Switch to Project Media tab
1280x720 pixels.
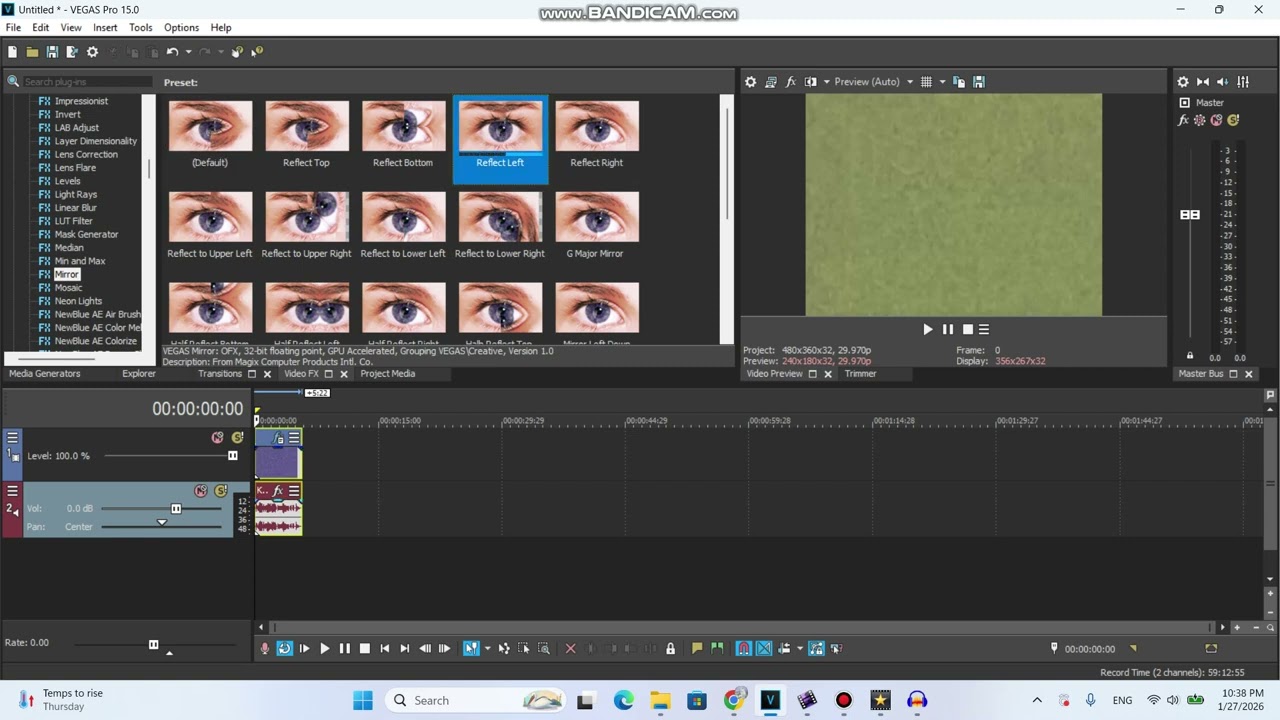coord(387,374)
